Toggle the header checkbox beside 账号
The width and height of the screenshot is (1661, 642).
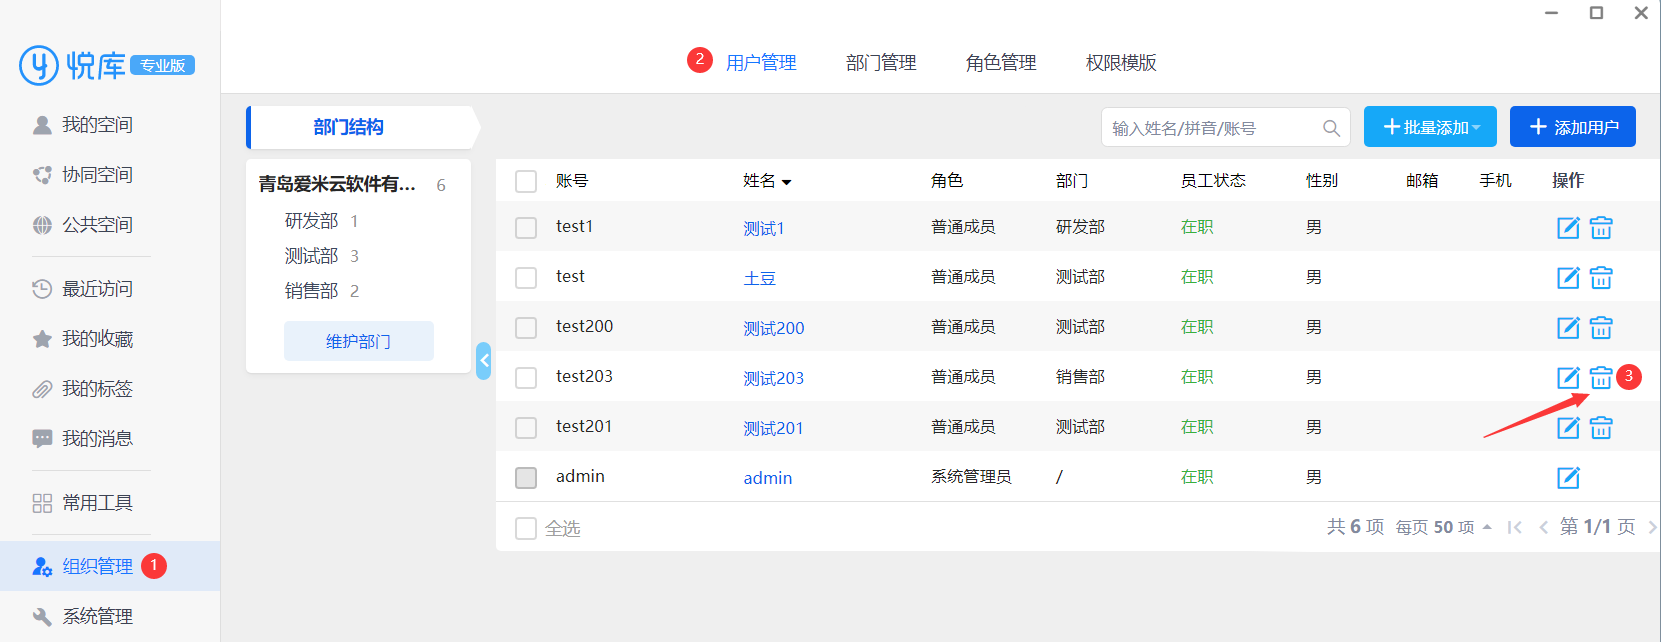coord(526,181)
